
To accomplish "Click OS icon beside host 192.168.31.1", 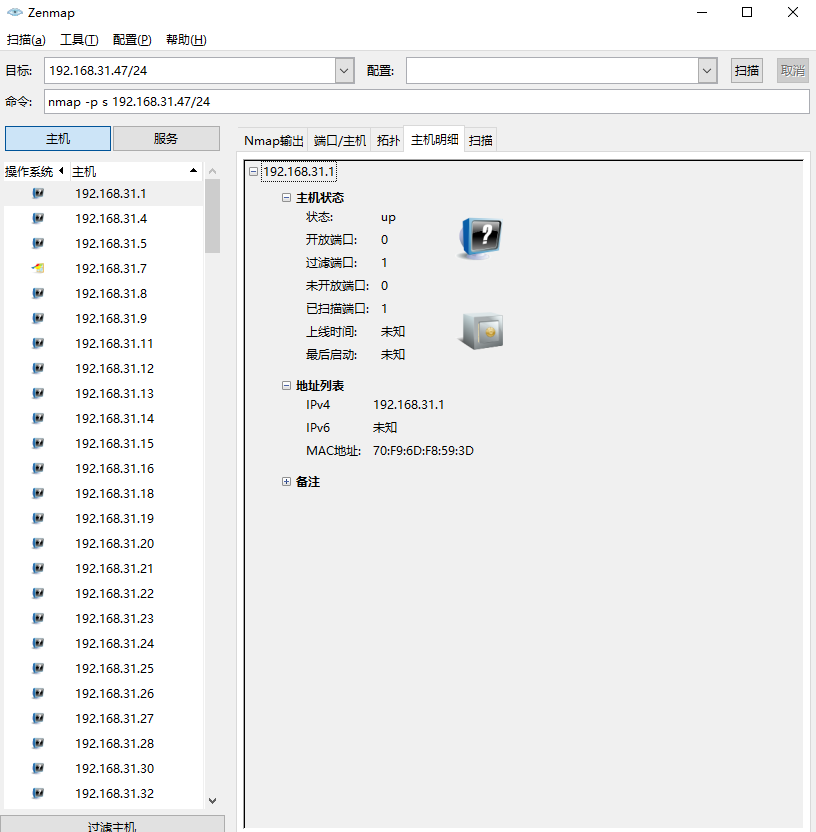I will pos(38,193).
